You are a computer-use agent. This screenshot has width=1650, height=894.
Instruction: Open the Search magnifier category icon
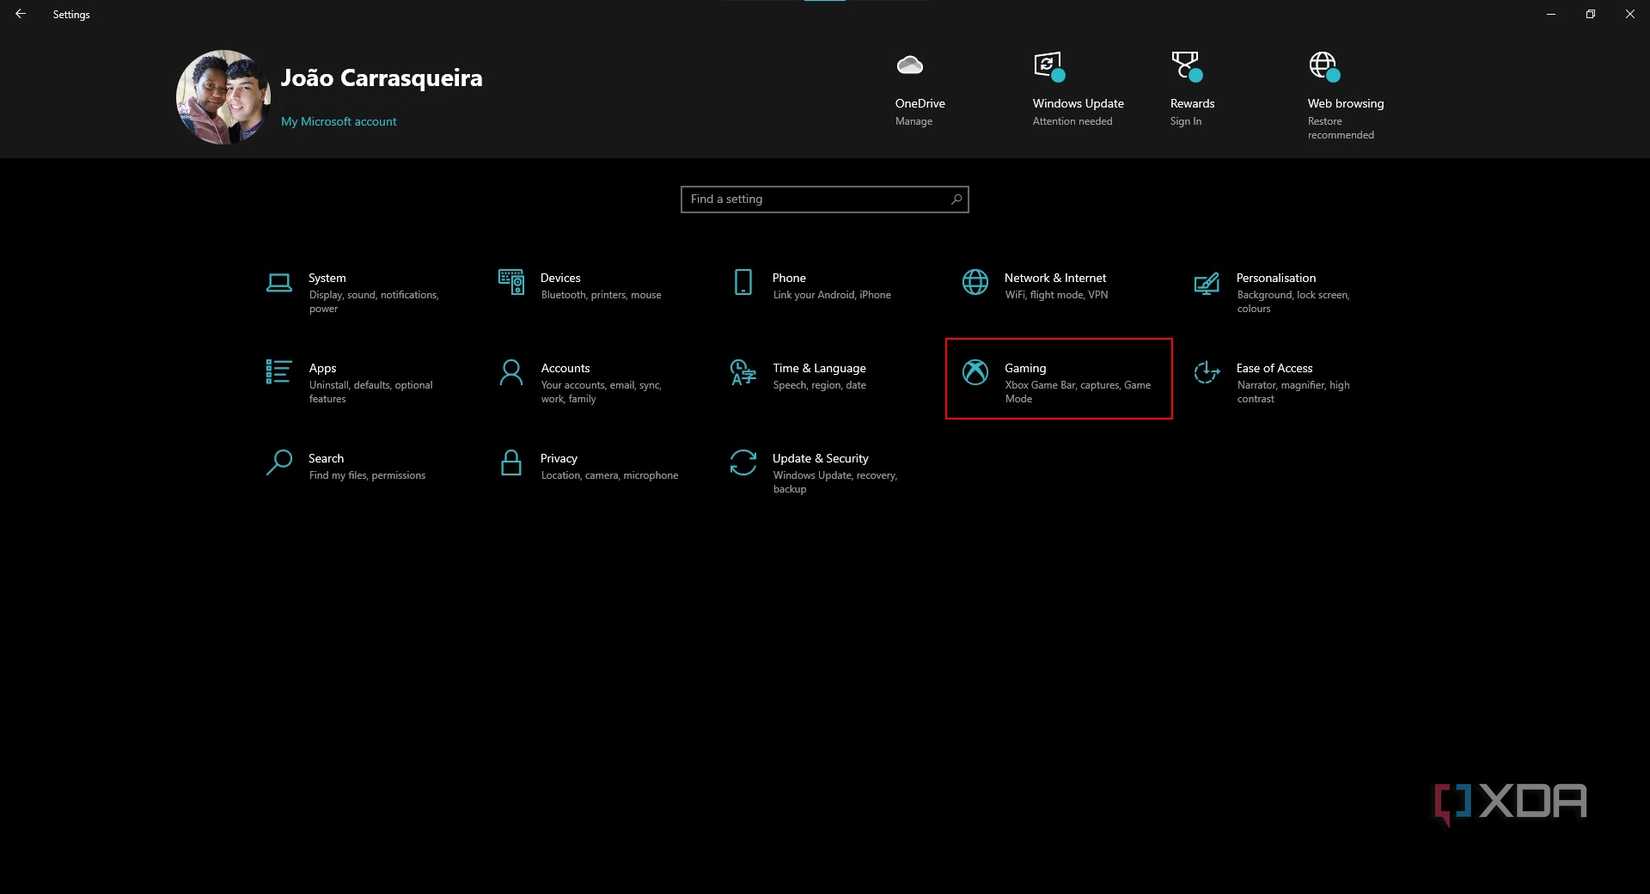tap(279, 462)
